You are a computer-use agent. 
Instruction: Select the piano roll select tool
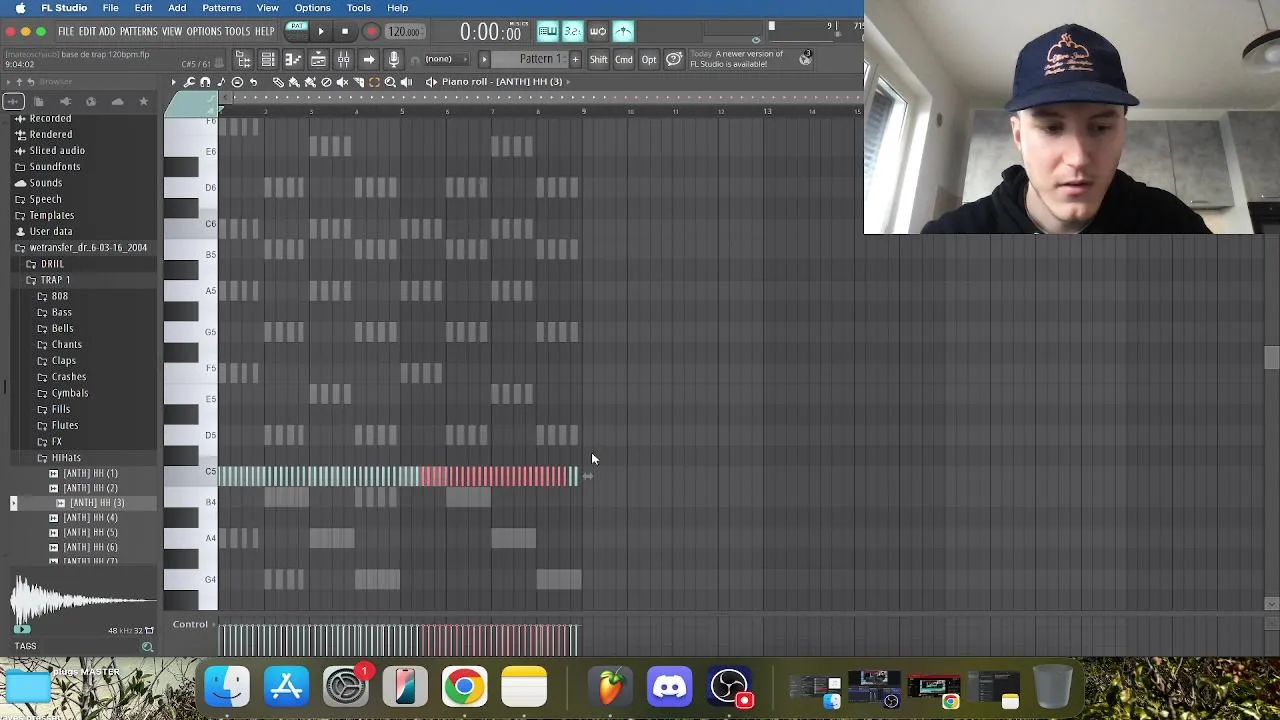click(x=374, y=82)
